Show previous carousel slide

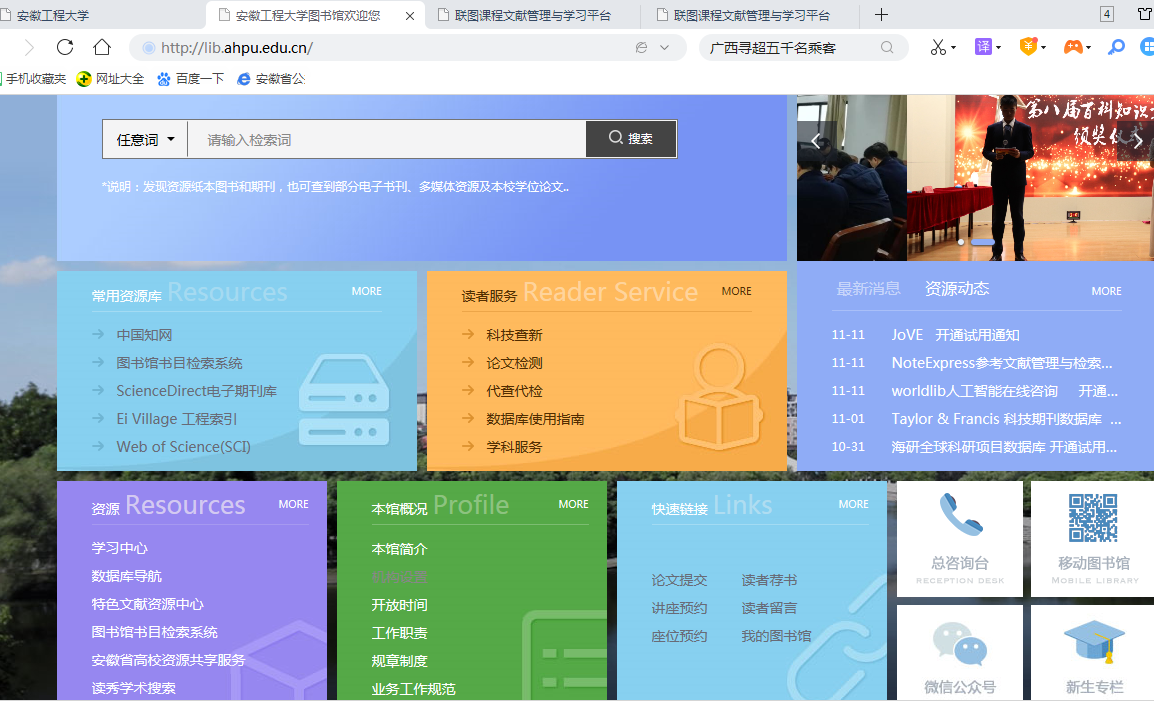pyautogui.click(x=815, y=141)
